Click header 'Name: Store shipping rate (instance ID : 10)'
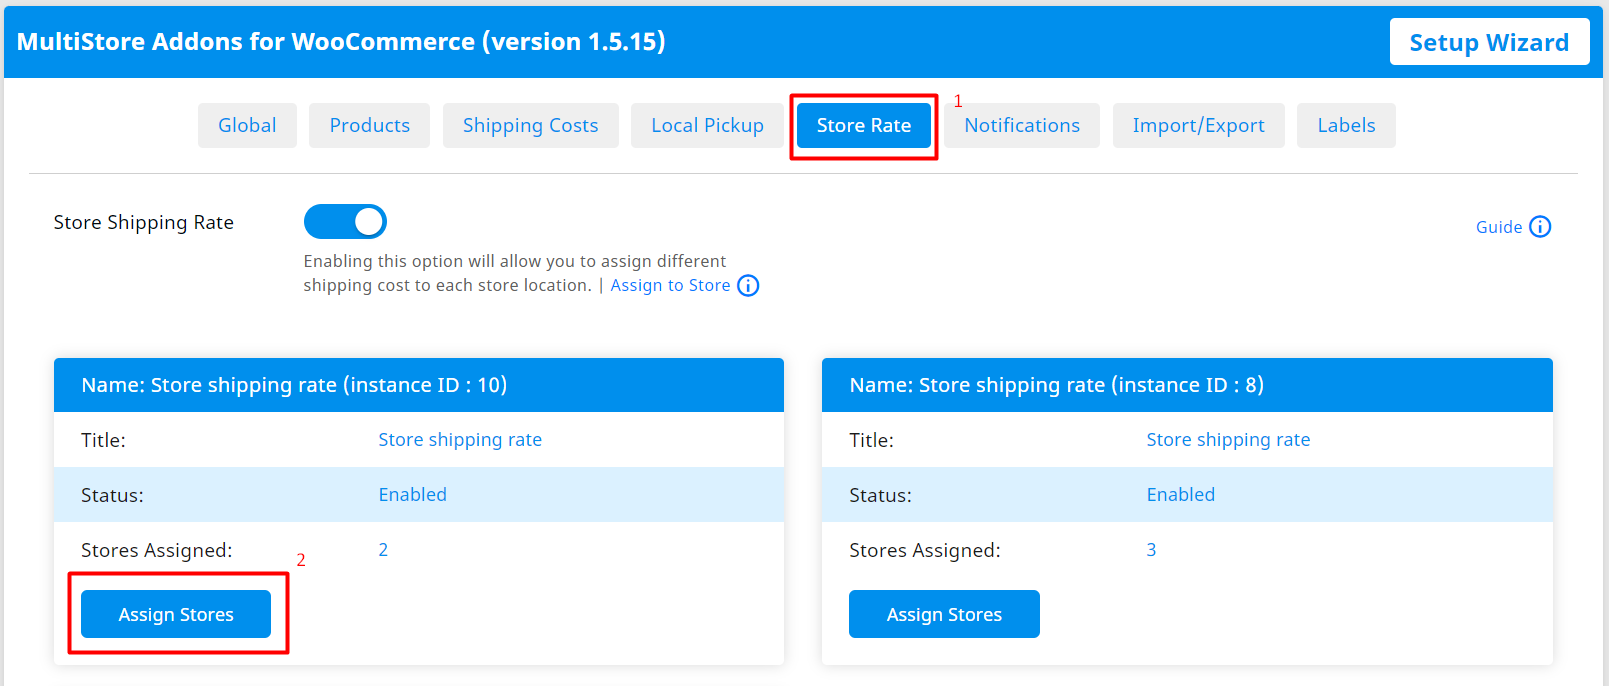Viewport: 1609px width, 686px height. click(419, 385)
